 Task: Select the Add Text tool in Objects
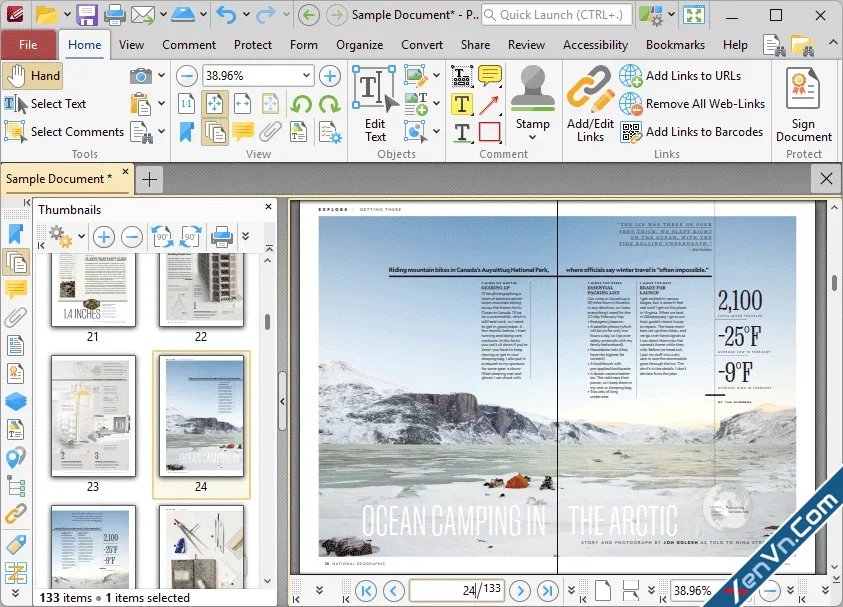416,104
